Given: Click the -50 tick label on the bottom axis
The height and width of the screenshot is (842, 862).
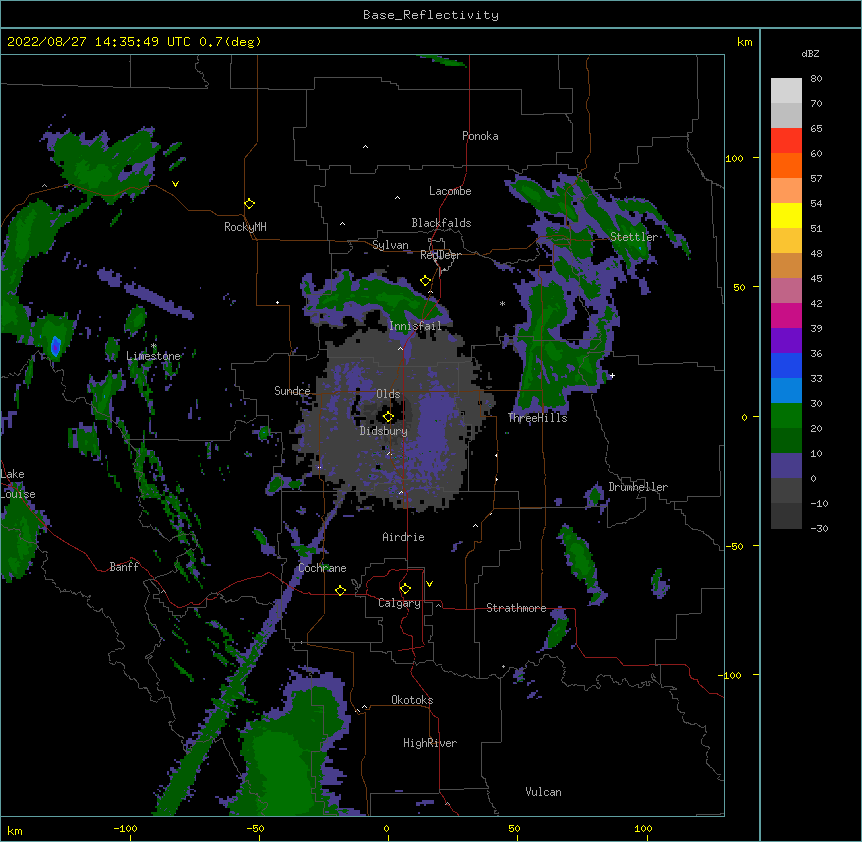Looking at the screenshot, I should click(255, 828).
